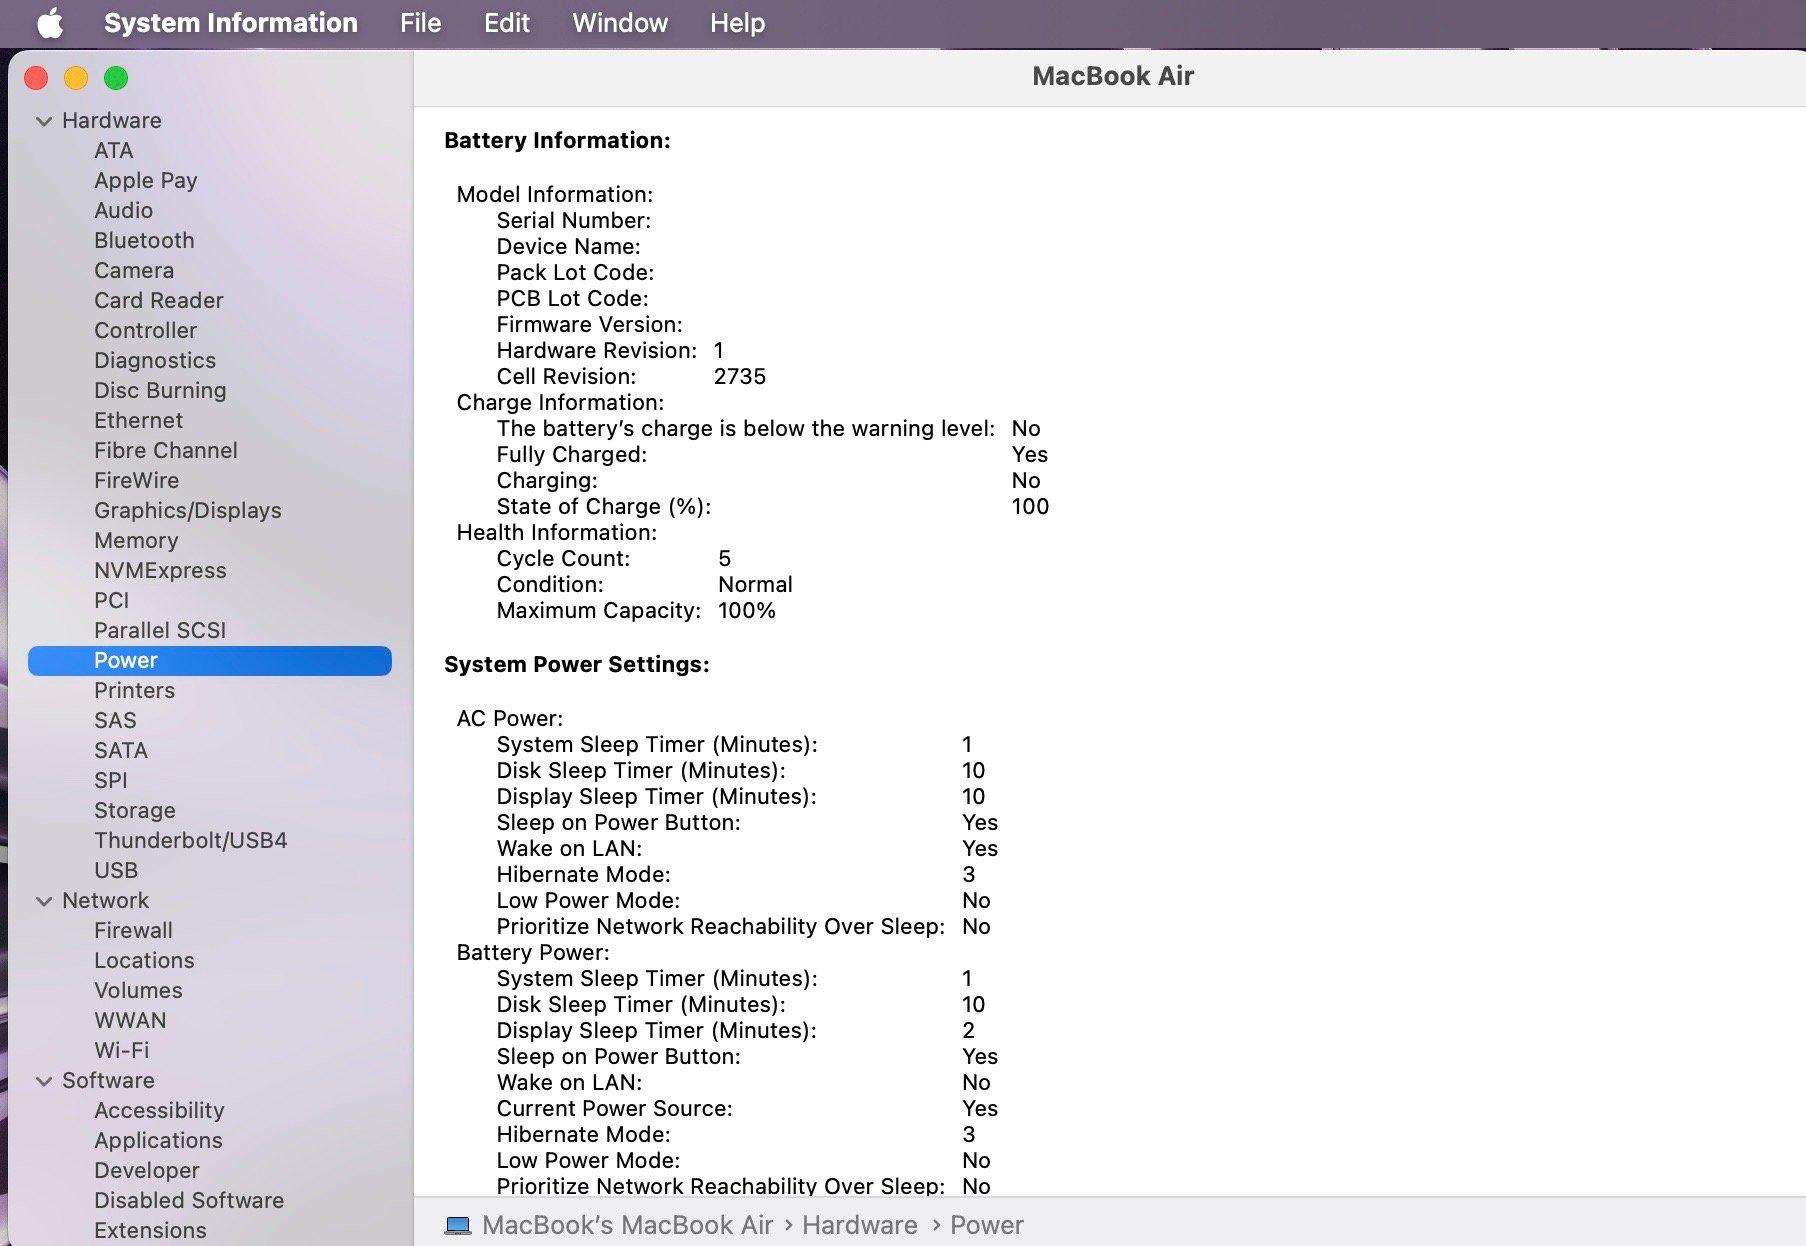Collapse the Hardware section
1806x1246 pixels.
pyautogui.click(x=44, y=121)
